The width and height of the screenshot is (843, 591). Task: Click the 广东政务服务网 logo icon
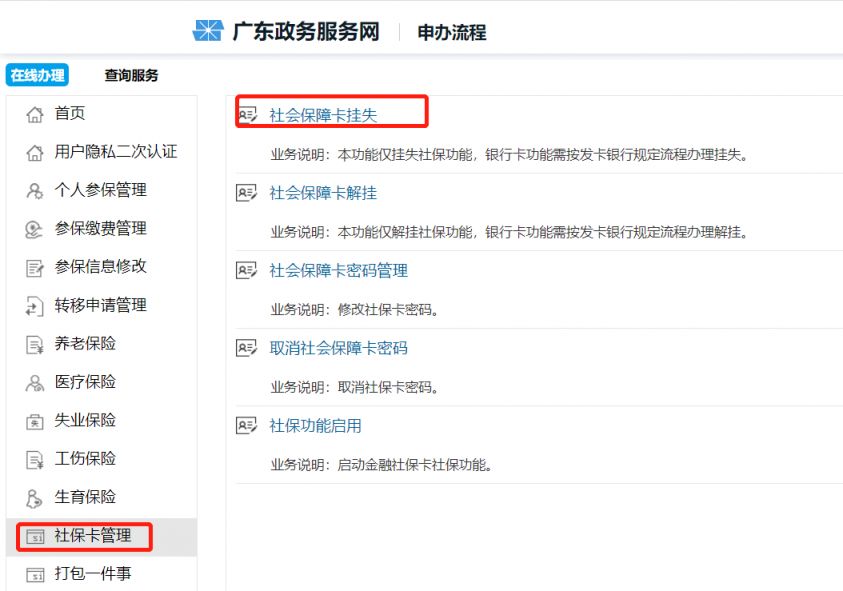point(209,31)
